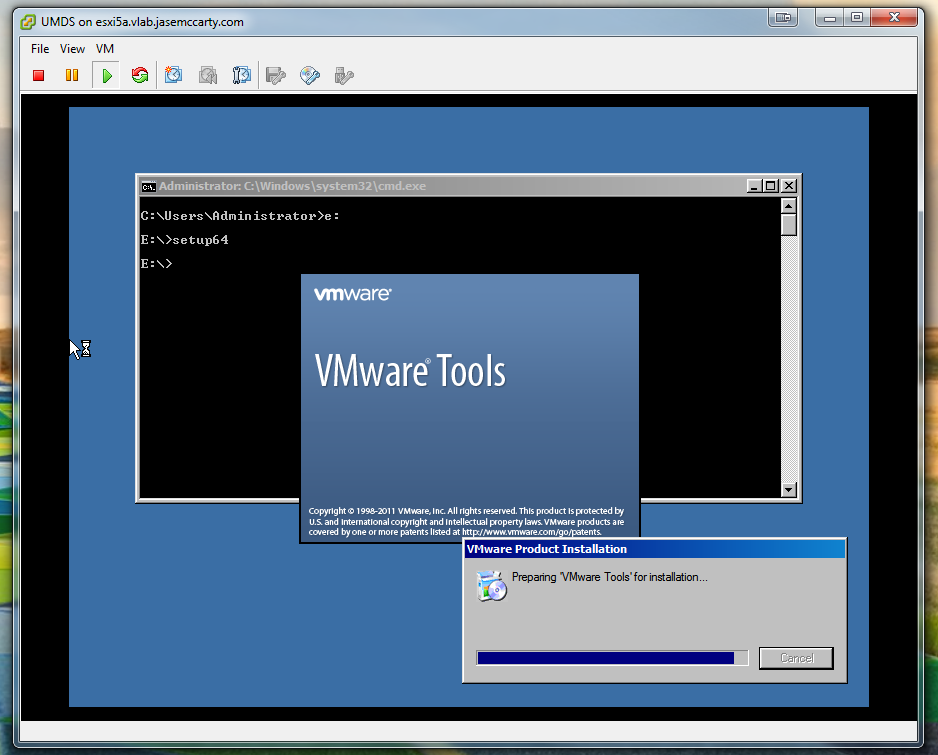Take a snapshot using the toolbar icon
This screenshot has height=755, width=938.
pyautogui.click(x=173, y=75)
